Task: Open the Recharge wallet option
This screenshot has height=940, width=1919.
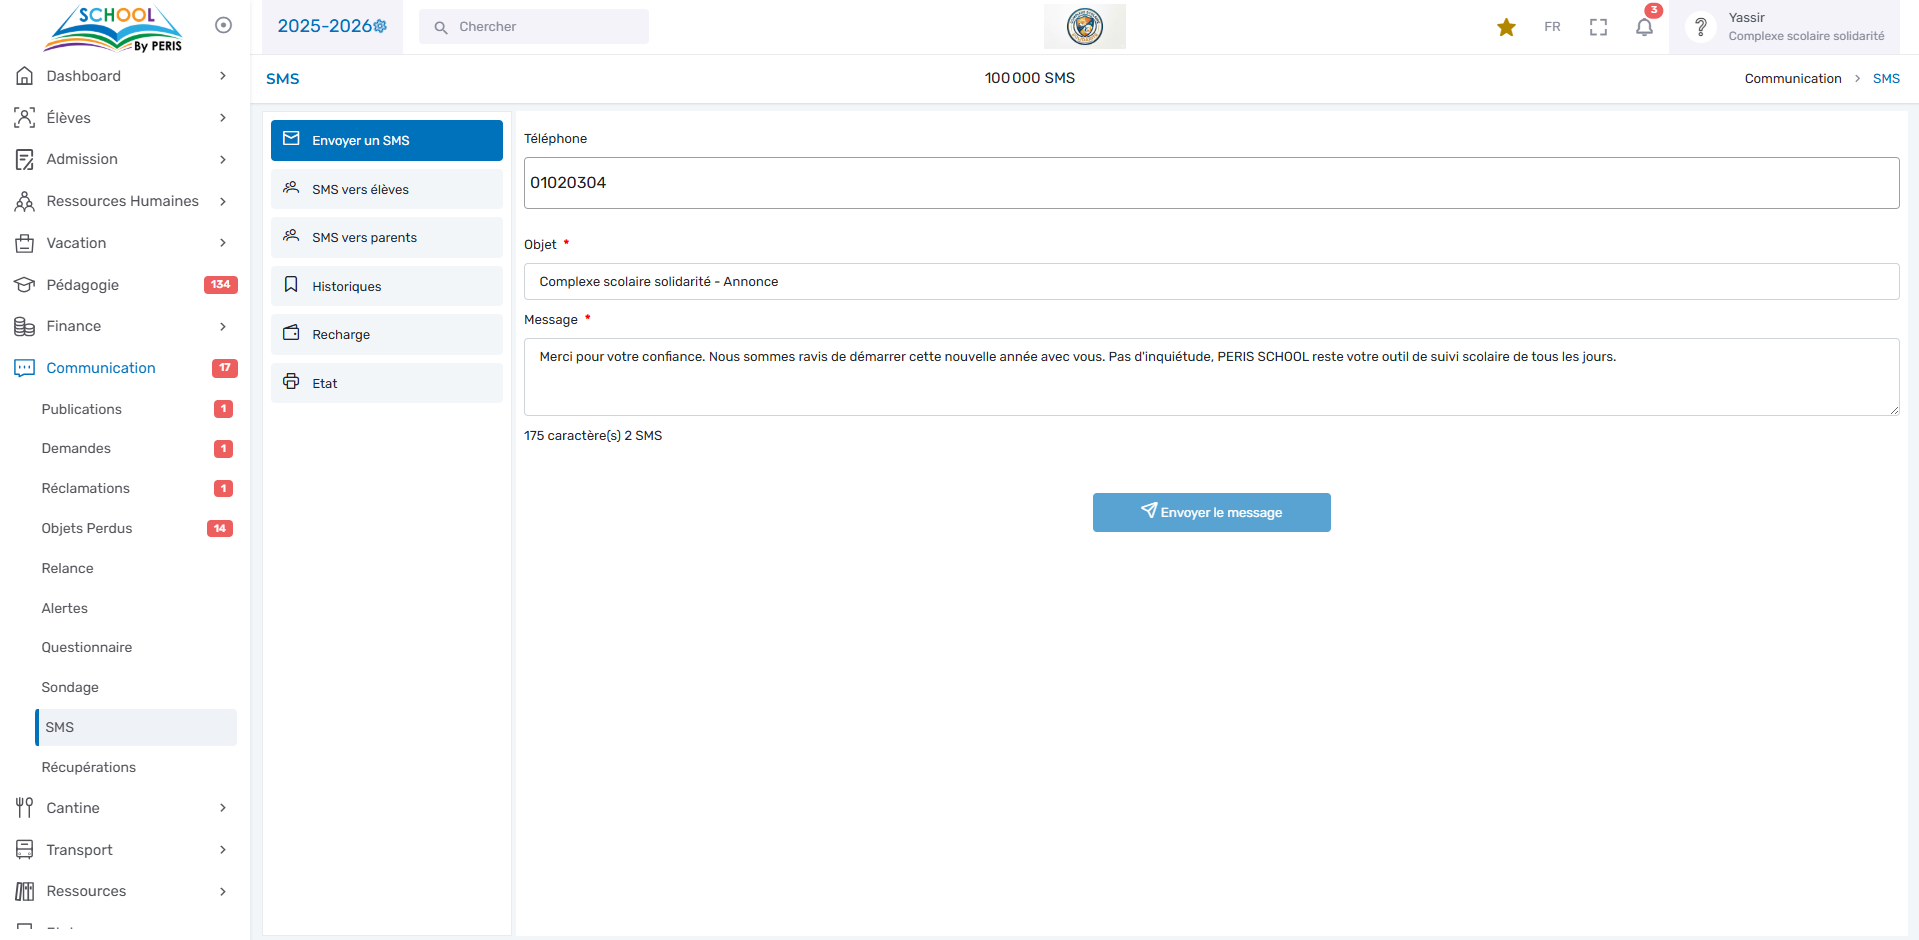Action: 386,334
